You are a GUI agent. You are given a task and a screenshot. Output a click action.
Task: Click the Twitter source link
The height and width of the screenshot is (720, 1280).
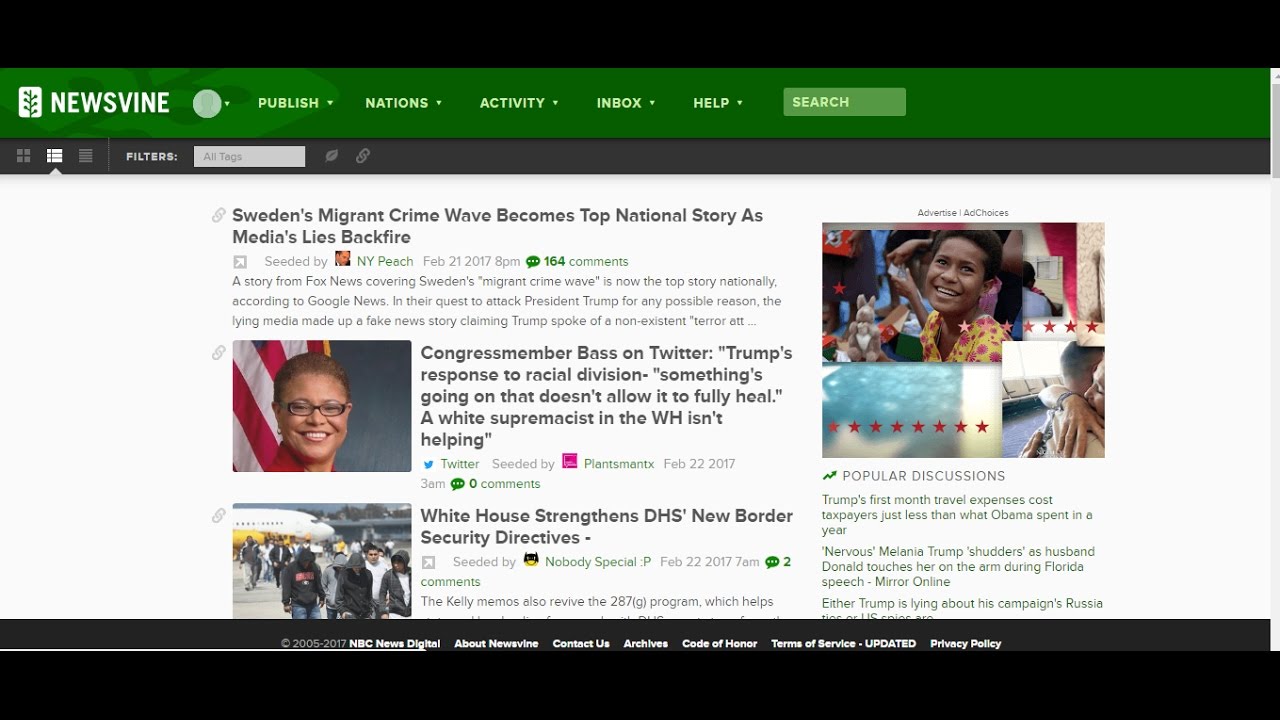460,464
